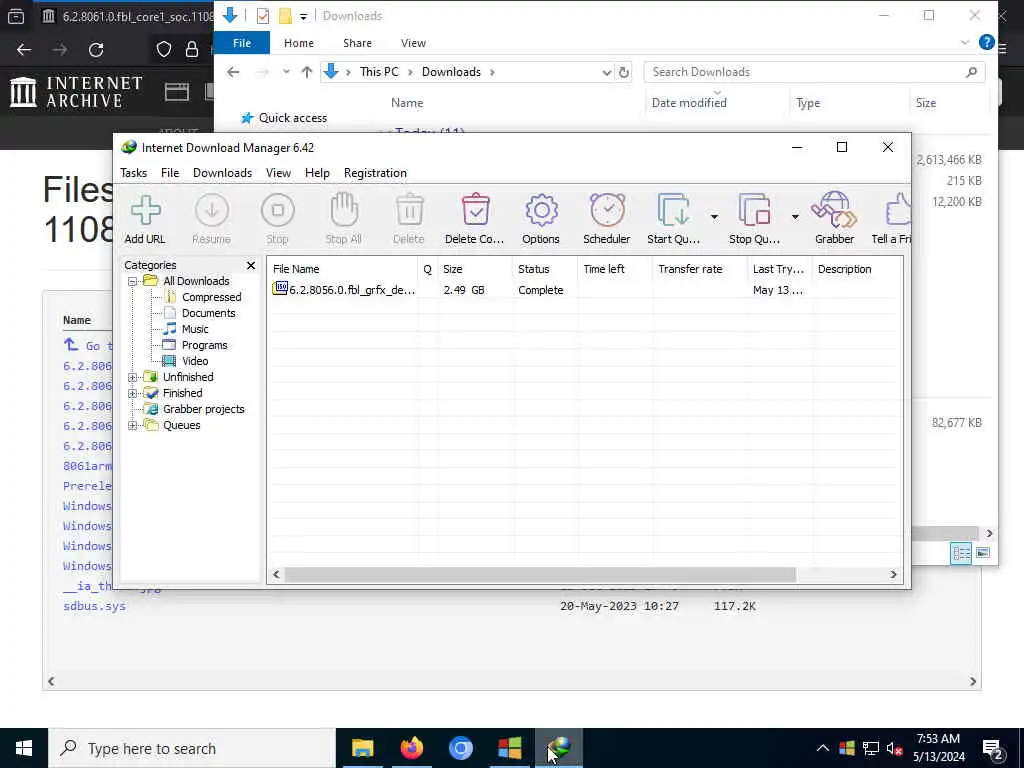
Task: Open File Explorer from taskbar
Action: [362, 748]
